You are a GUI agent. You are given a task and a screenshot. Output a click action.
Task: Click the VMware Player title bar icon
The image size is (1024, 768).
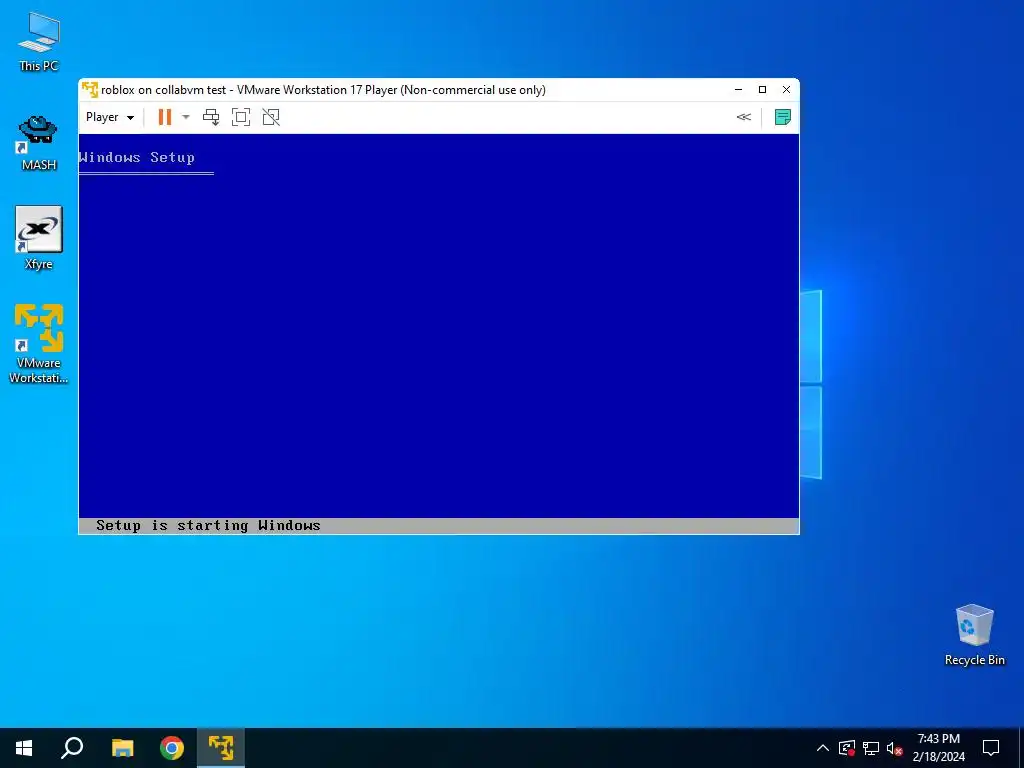[x=89, y=89]
